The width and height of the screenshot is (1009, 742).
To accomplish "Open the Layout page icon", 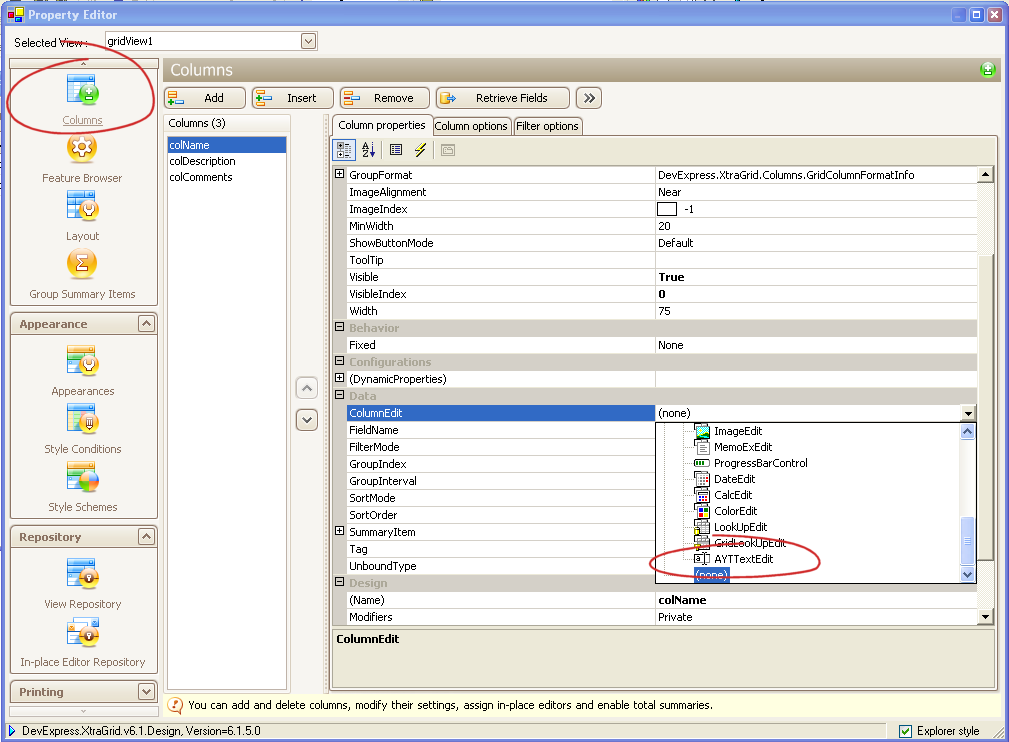I will click(82, 206).
